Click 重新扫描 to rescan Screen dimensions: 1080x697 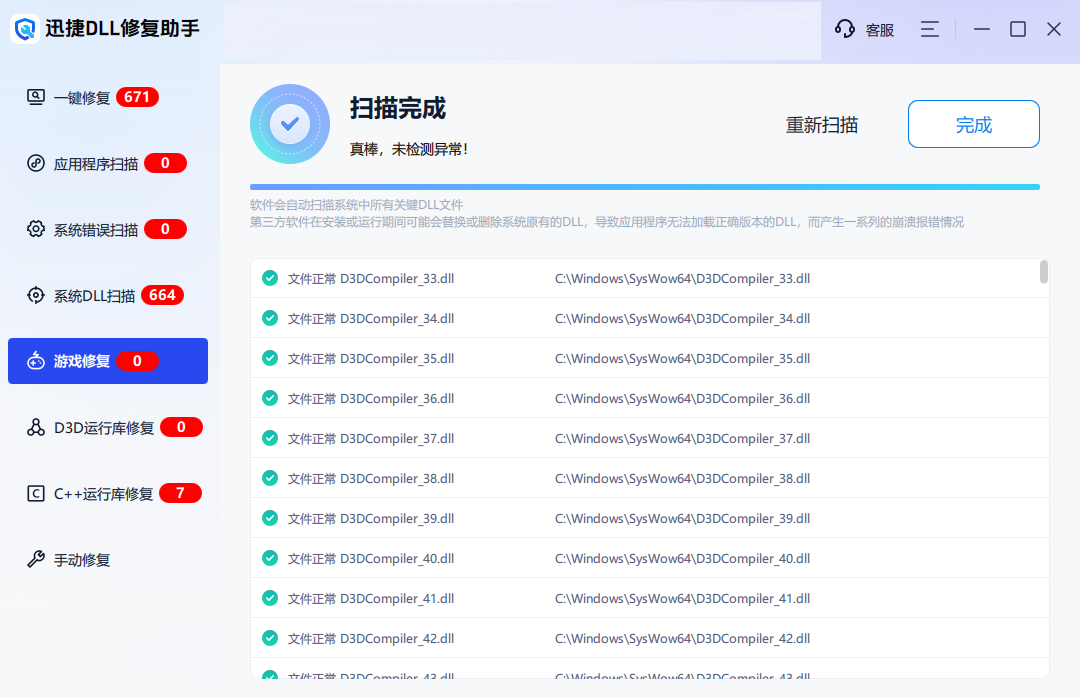pyautogui.click(x=822, y=125)
